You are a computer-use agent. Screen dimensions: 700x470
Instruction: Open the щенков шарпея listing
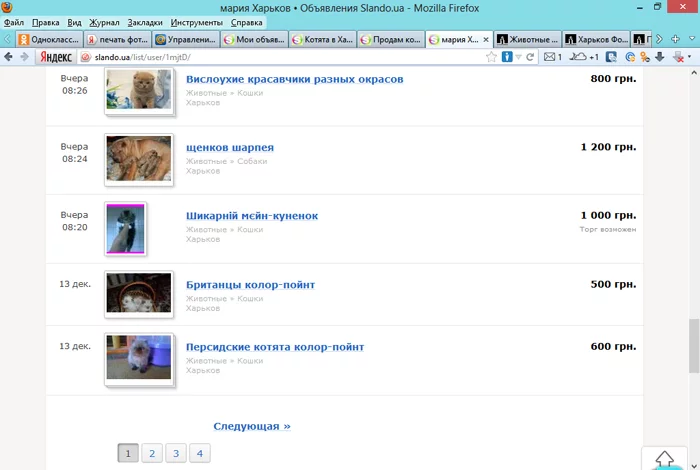tap(230, 147)
